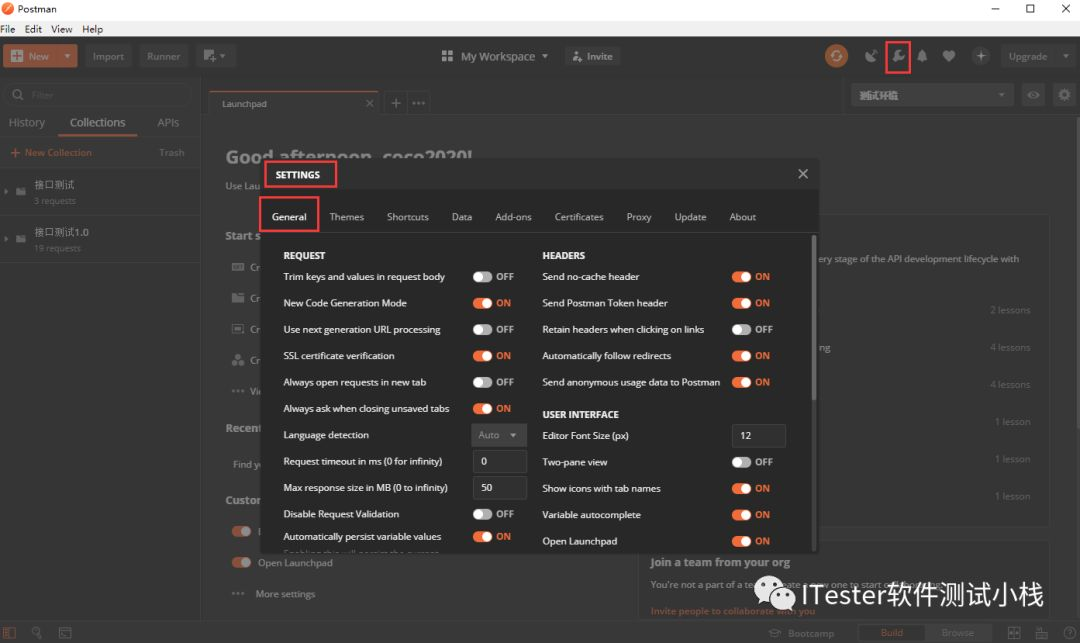The height and width of the screenshot is (643, 1080).
Task: Toggle the sidebar icon in status bar
Action: (9, 633)
